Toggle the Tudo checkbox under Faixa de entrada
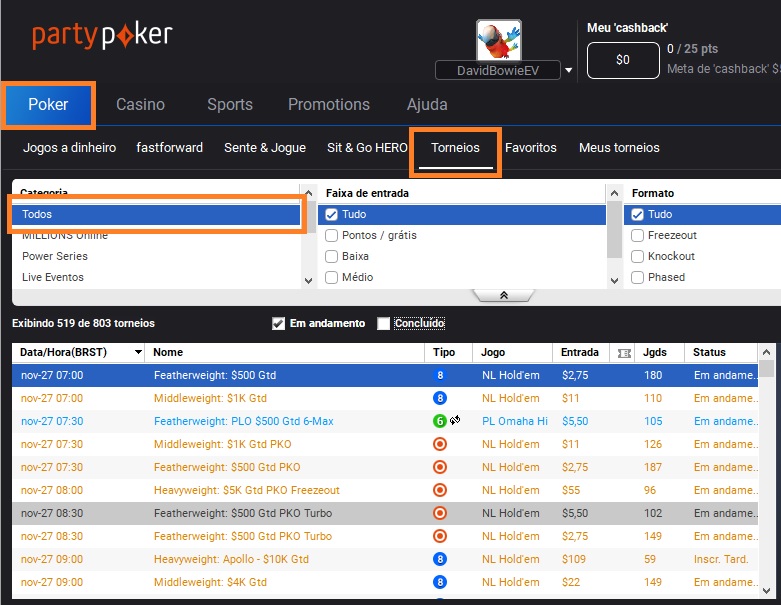781x605 pixels. click(331, 214)
